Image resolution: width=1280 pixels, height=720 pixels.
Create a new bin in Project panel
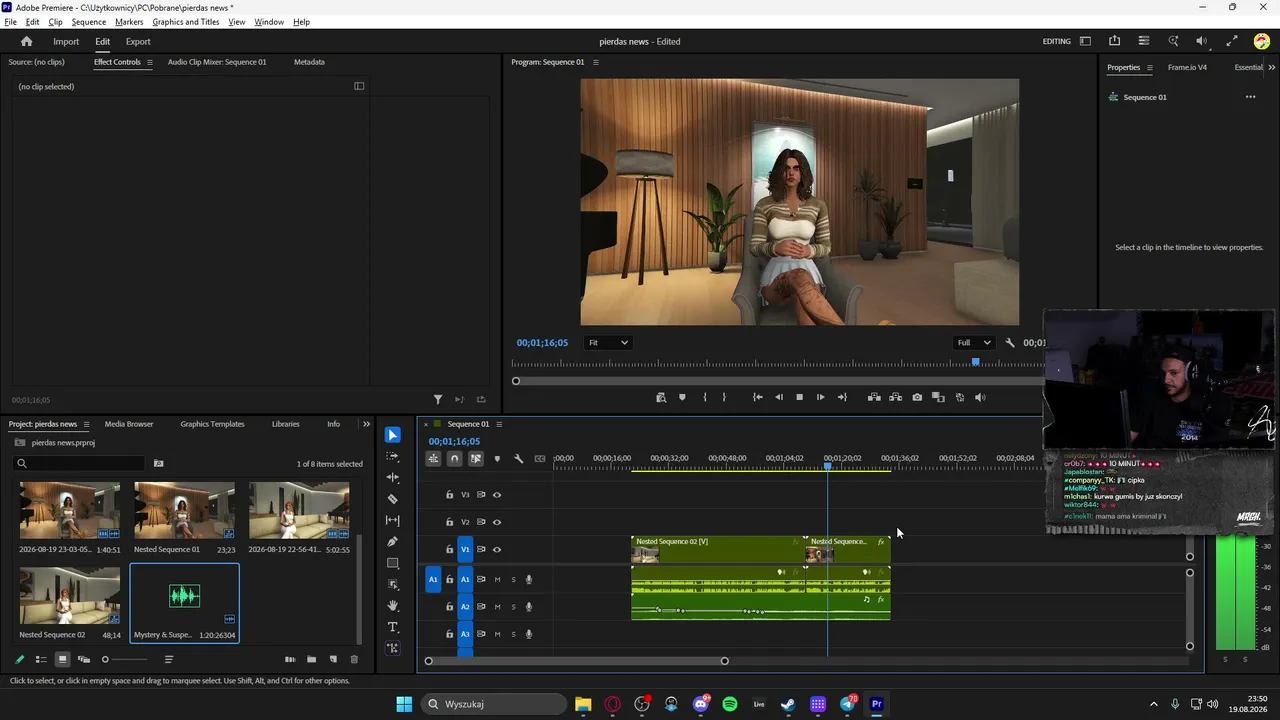click(311, 660)
